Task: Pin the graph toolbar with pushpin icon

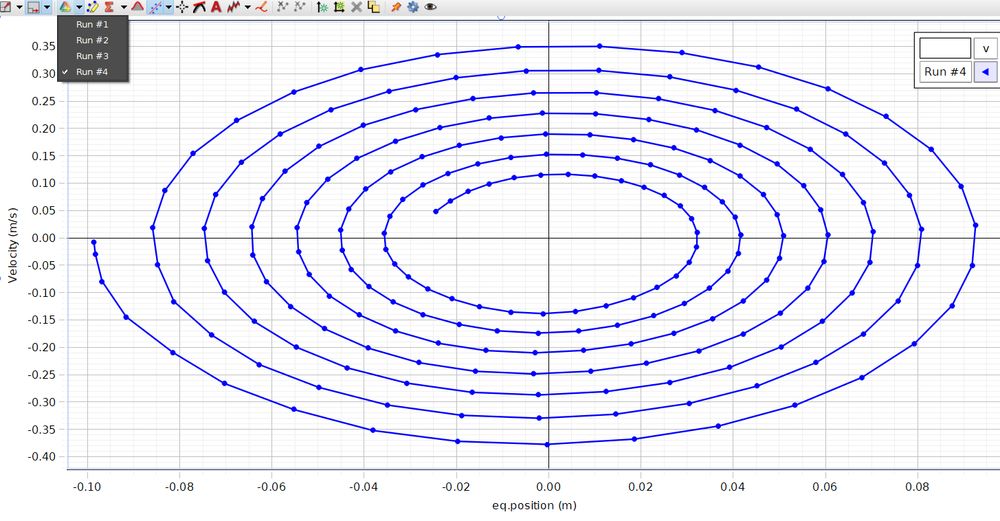Action: [x=395, y=7]
